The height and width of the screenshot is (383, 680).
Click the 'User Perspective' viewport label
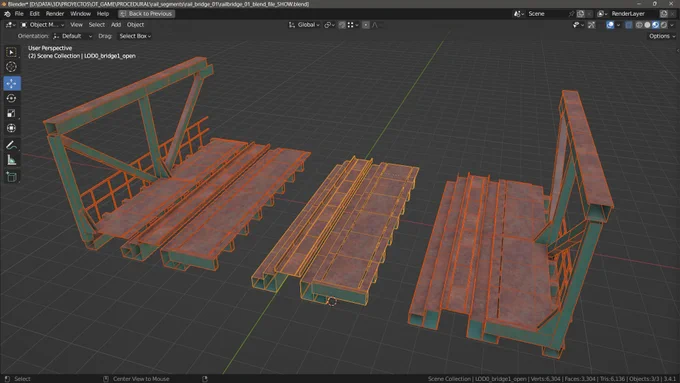50,48
